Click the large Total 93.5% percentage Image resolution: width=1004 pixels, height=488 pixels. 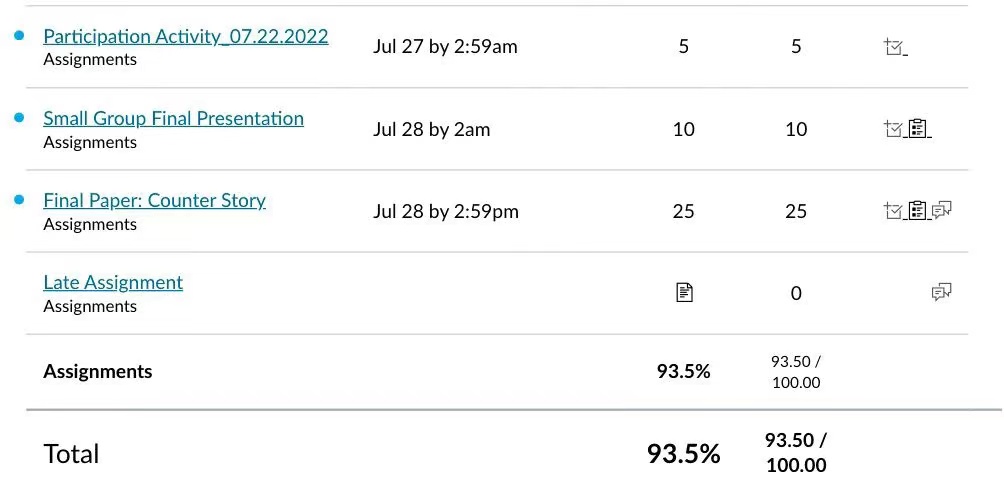coord(683,453)
